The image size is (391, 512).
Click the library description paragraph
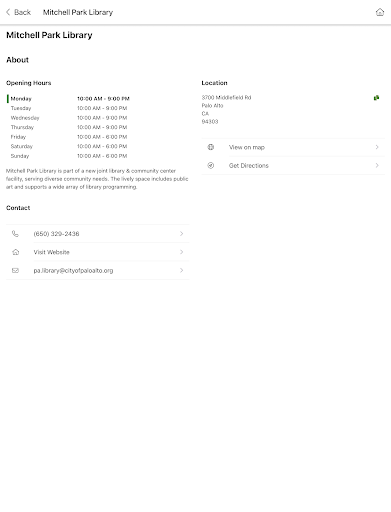pyautogui.click(x=97, y=179)
